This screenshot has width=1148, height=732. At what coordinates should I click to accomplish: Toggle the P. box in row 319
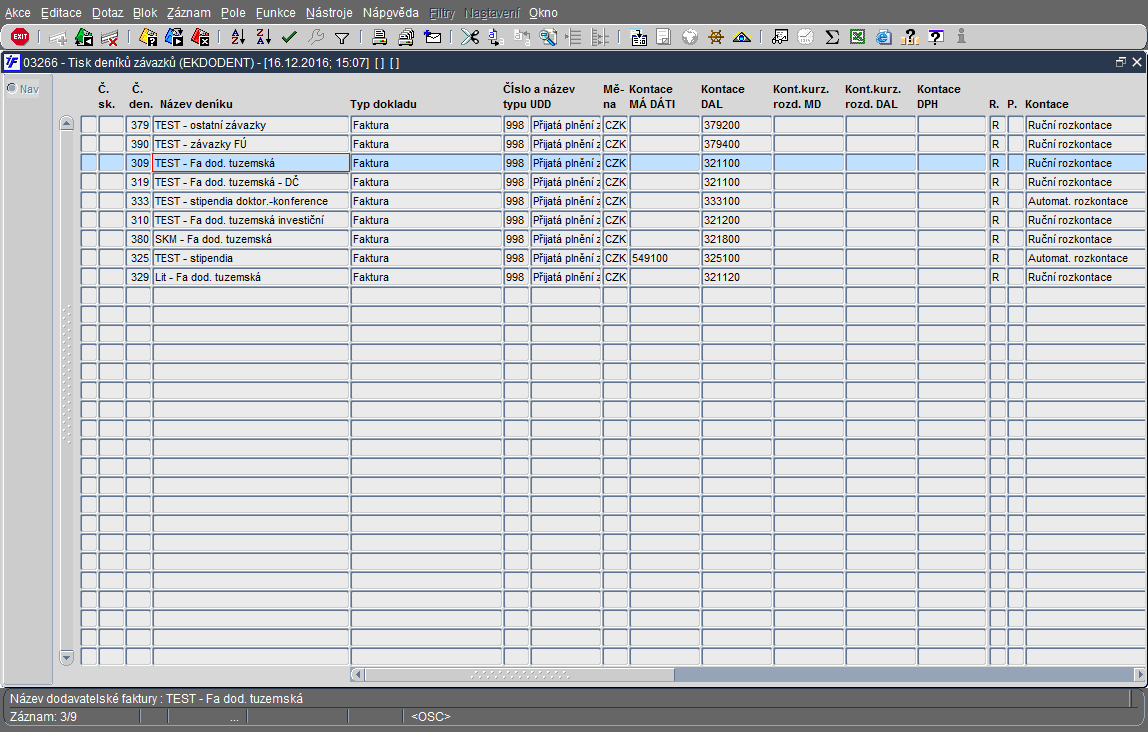tap(1015, 182)
